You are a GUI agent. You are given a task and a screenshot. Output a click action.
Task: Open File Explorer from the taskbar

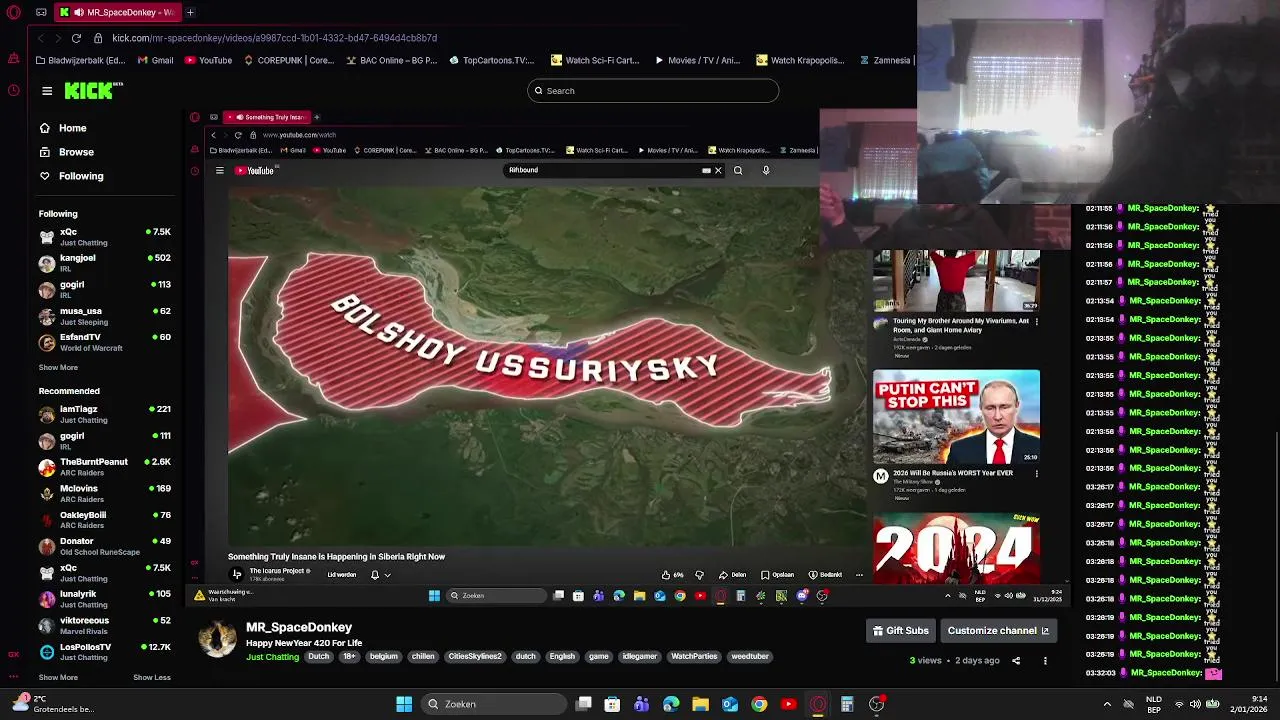pyautogui.click(x=700, y=704)
